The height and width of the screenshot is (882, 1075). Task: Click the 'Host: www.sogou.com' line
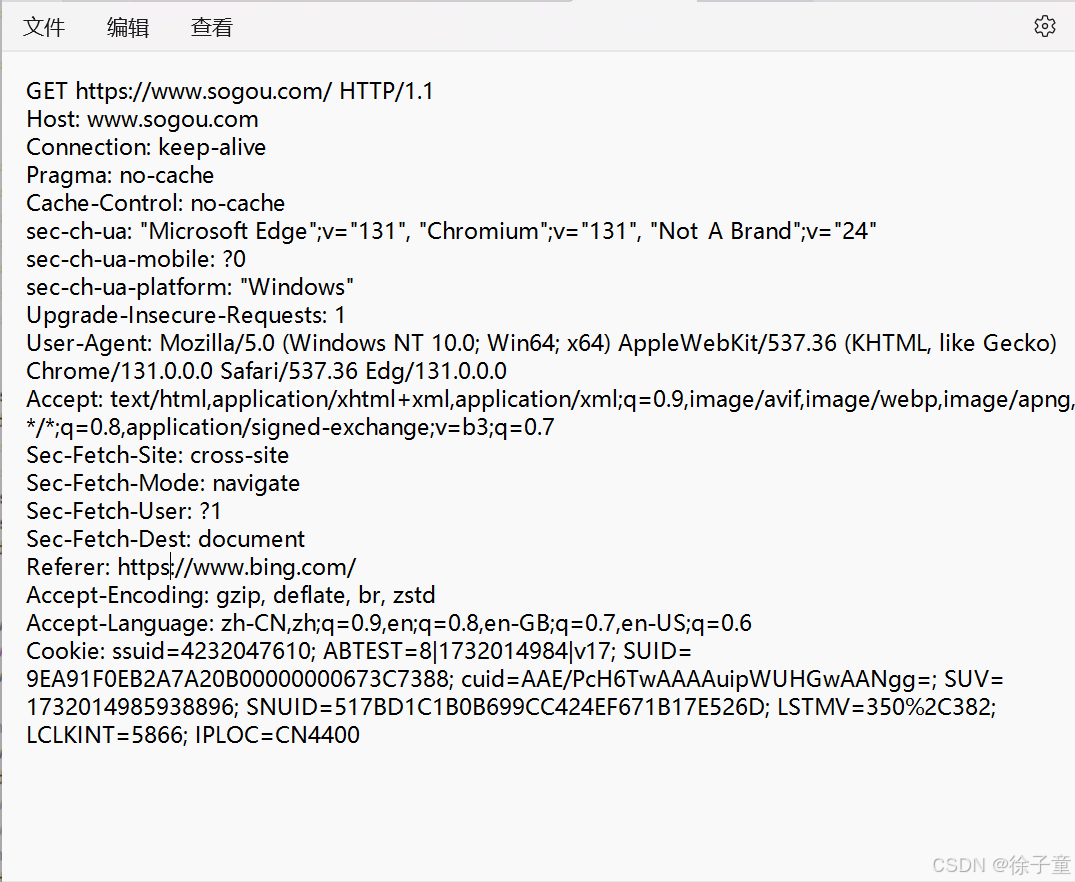tap(143, 119)
